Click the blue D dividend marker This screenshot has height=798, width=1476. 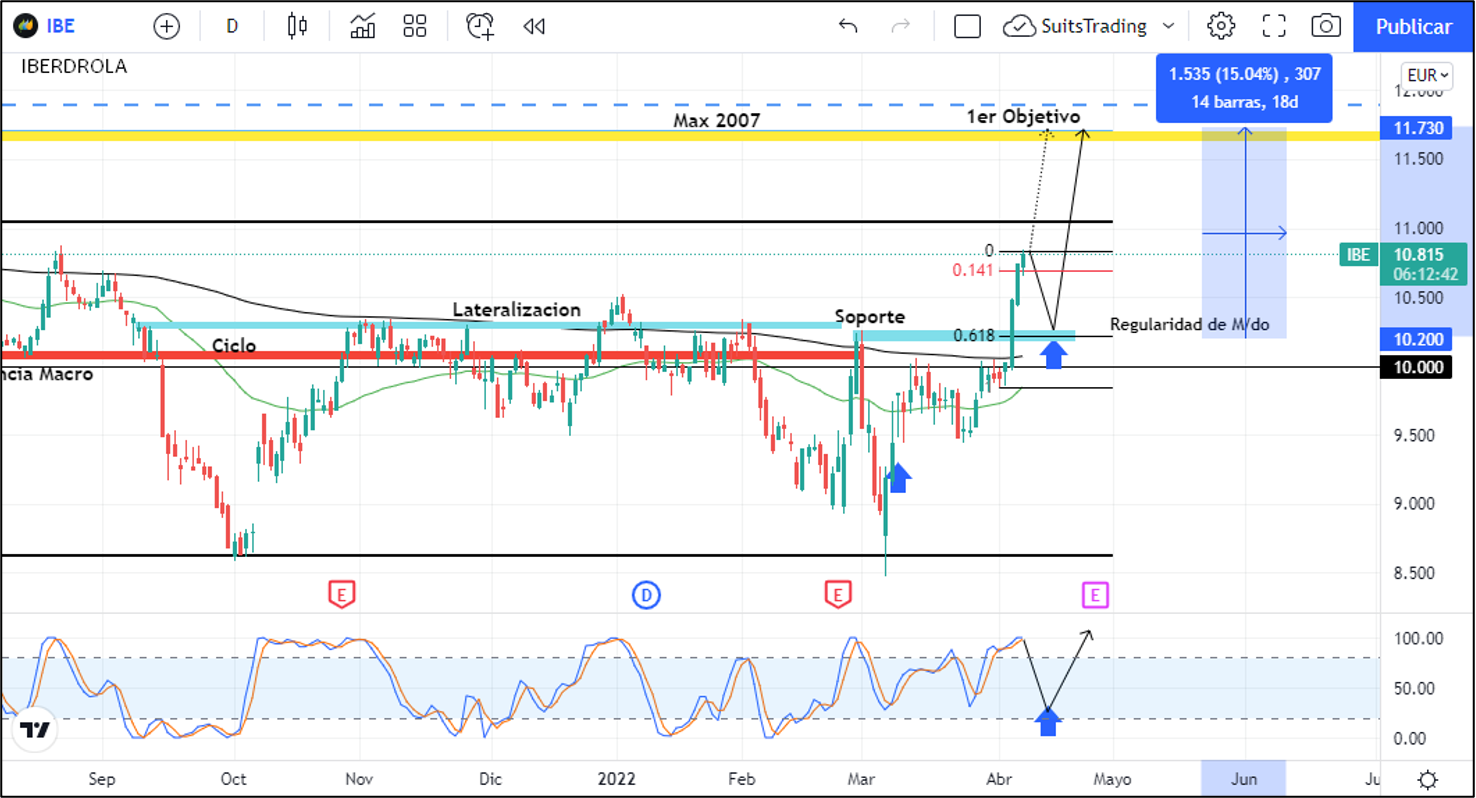(646, 596)
